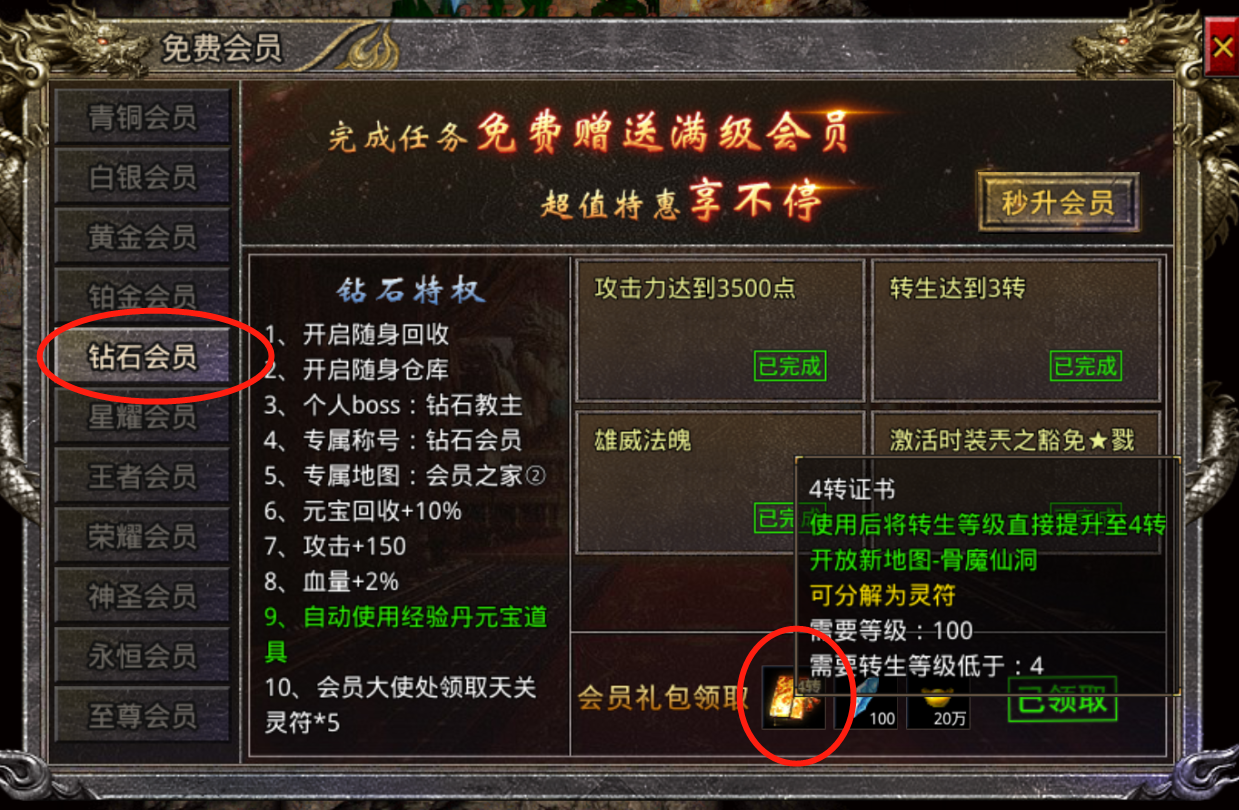The width and height of the screenshot is (1239, 810).
Task: Click 已完成 on the 攻击力达到3500点 task
Action: pyautogui.click(x=789, y=366)
